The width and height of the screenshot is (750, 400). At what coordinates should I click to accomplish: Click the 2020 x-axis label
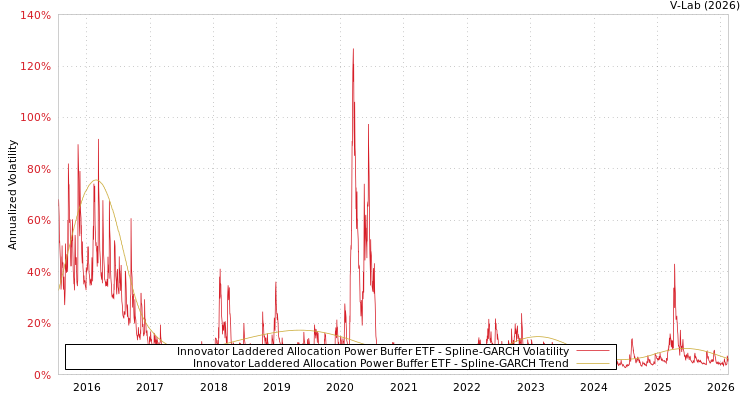click(340, 387)
